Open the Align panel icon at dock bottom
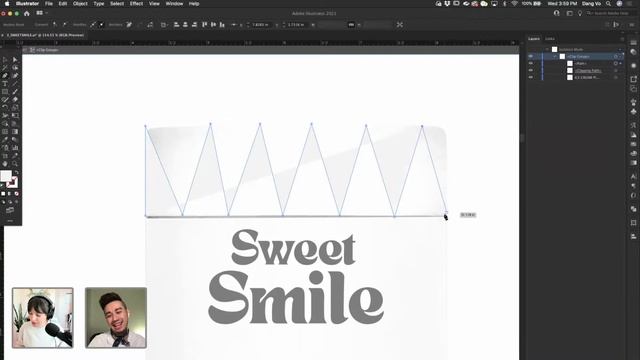The width and height of the screenshot is (640, 360). pyautogui.click(x=633, y=236)
